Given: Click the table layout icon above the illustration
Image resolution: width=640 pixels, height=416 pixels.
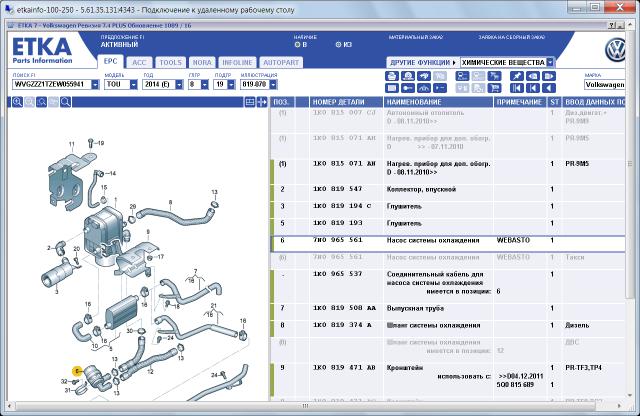Looking at the screenshot, I should (x=250, y=102).
